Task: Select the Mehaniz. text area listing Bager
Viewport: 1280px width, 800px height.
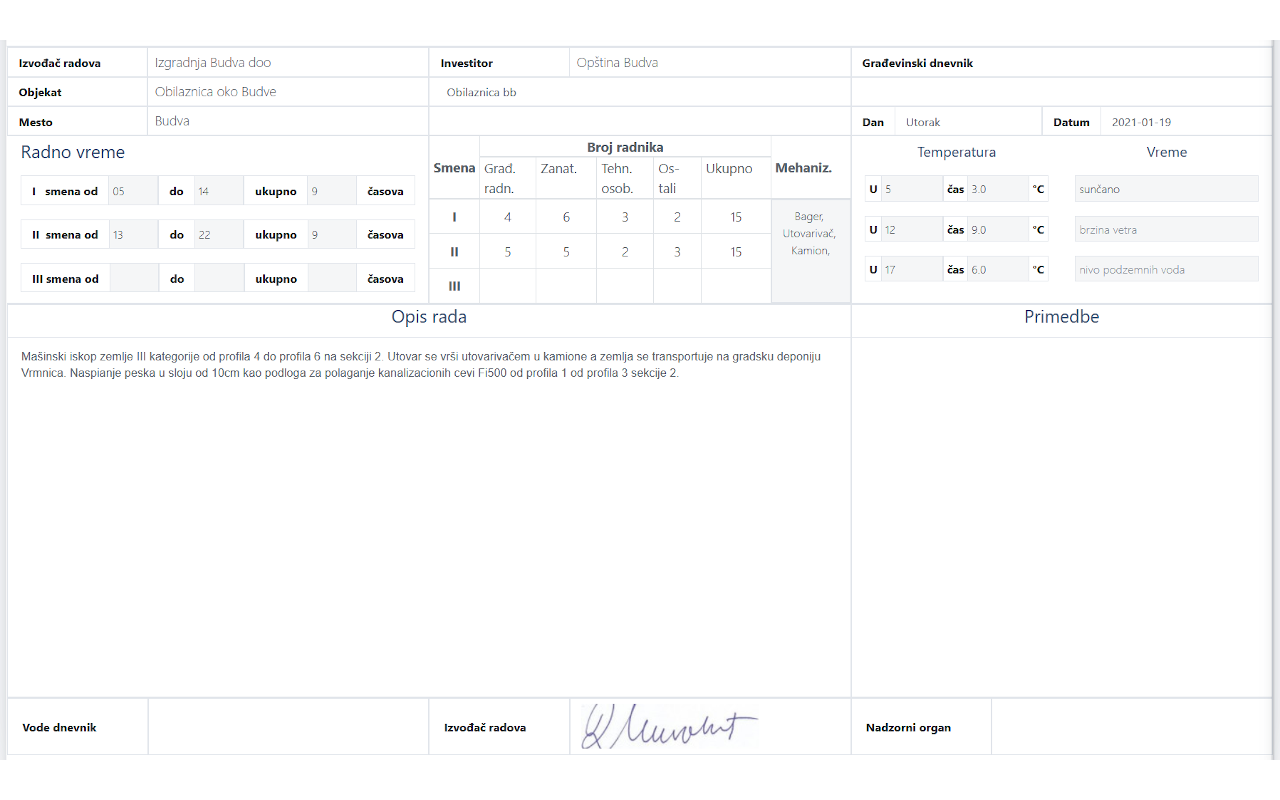Action: click(x=810, y=250)
